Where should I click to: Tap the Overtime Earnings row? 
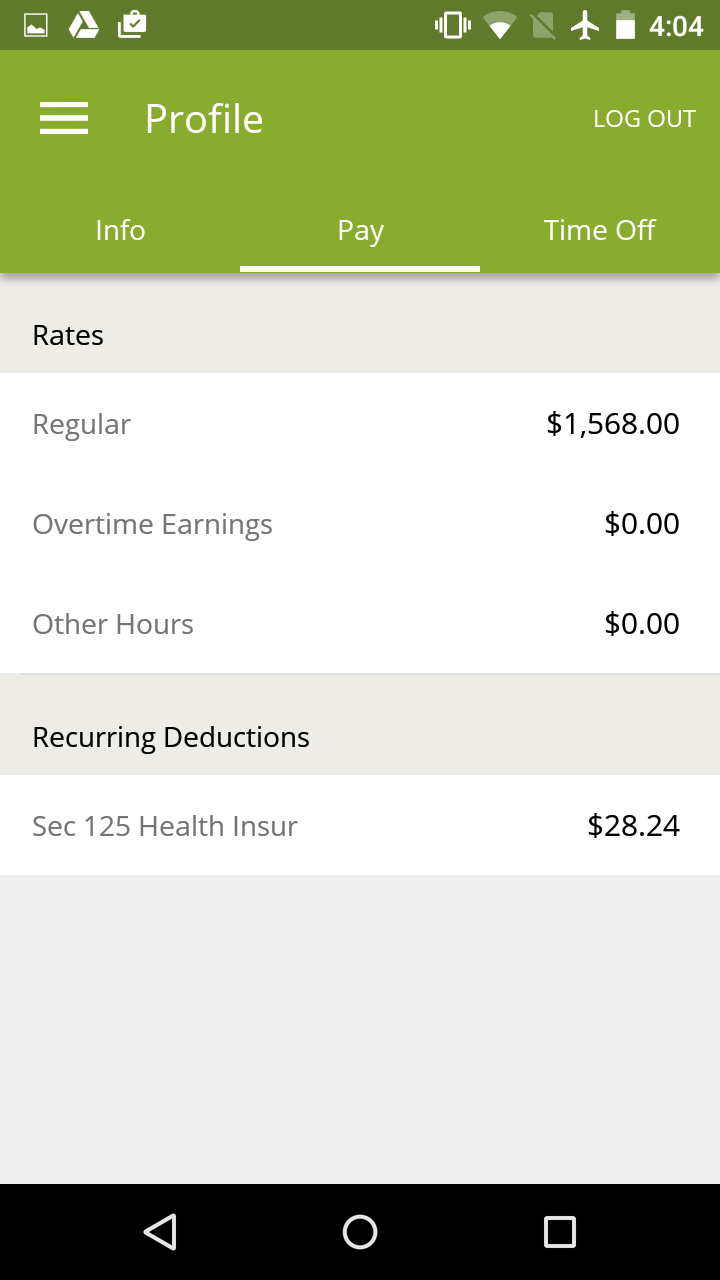[x=360, y=524]
